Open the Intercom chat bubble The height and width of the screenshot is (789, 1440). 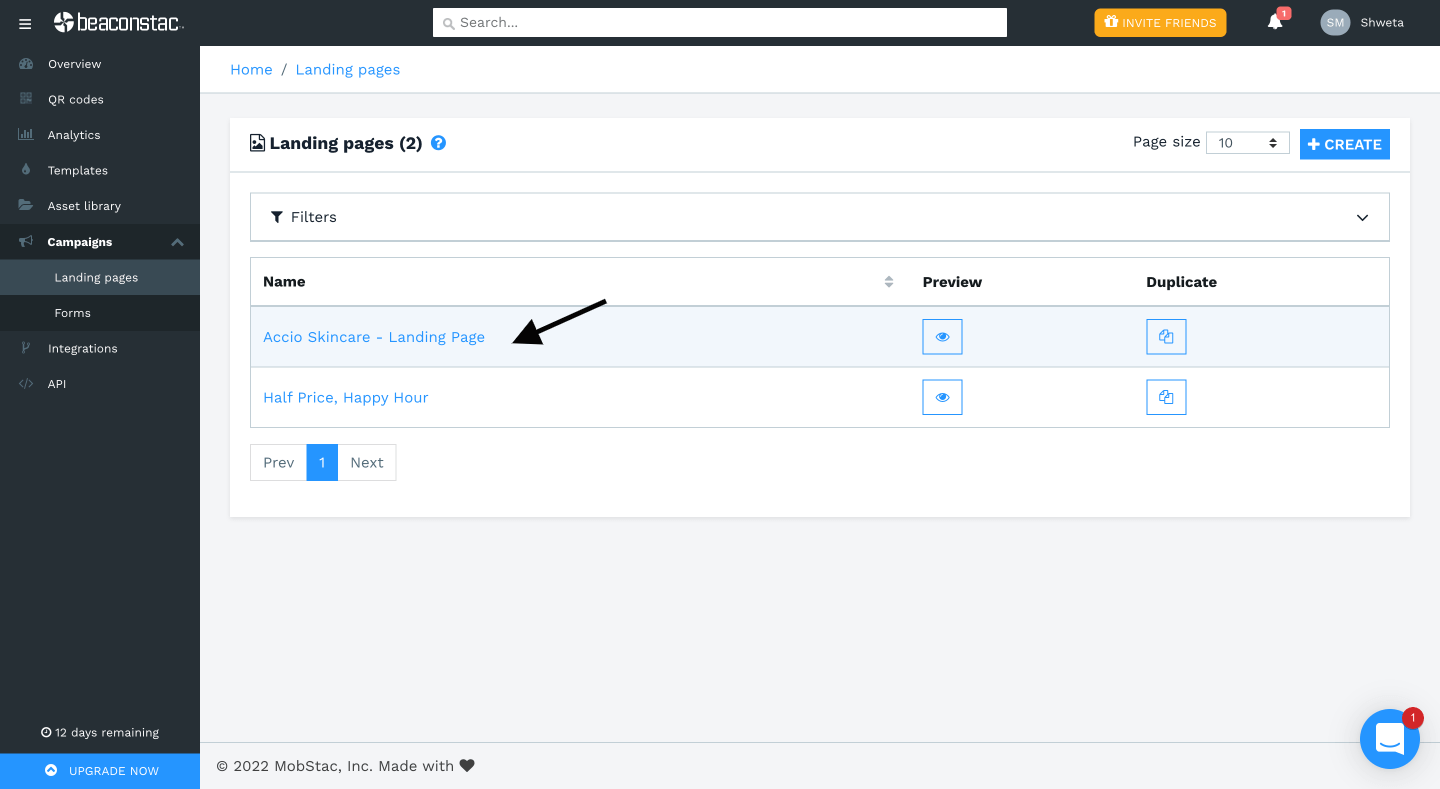[x=1390, y=739]
